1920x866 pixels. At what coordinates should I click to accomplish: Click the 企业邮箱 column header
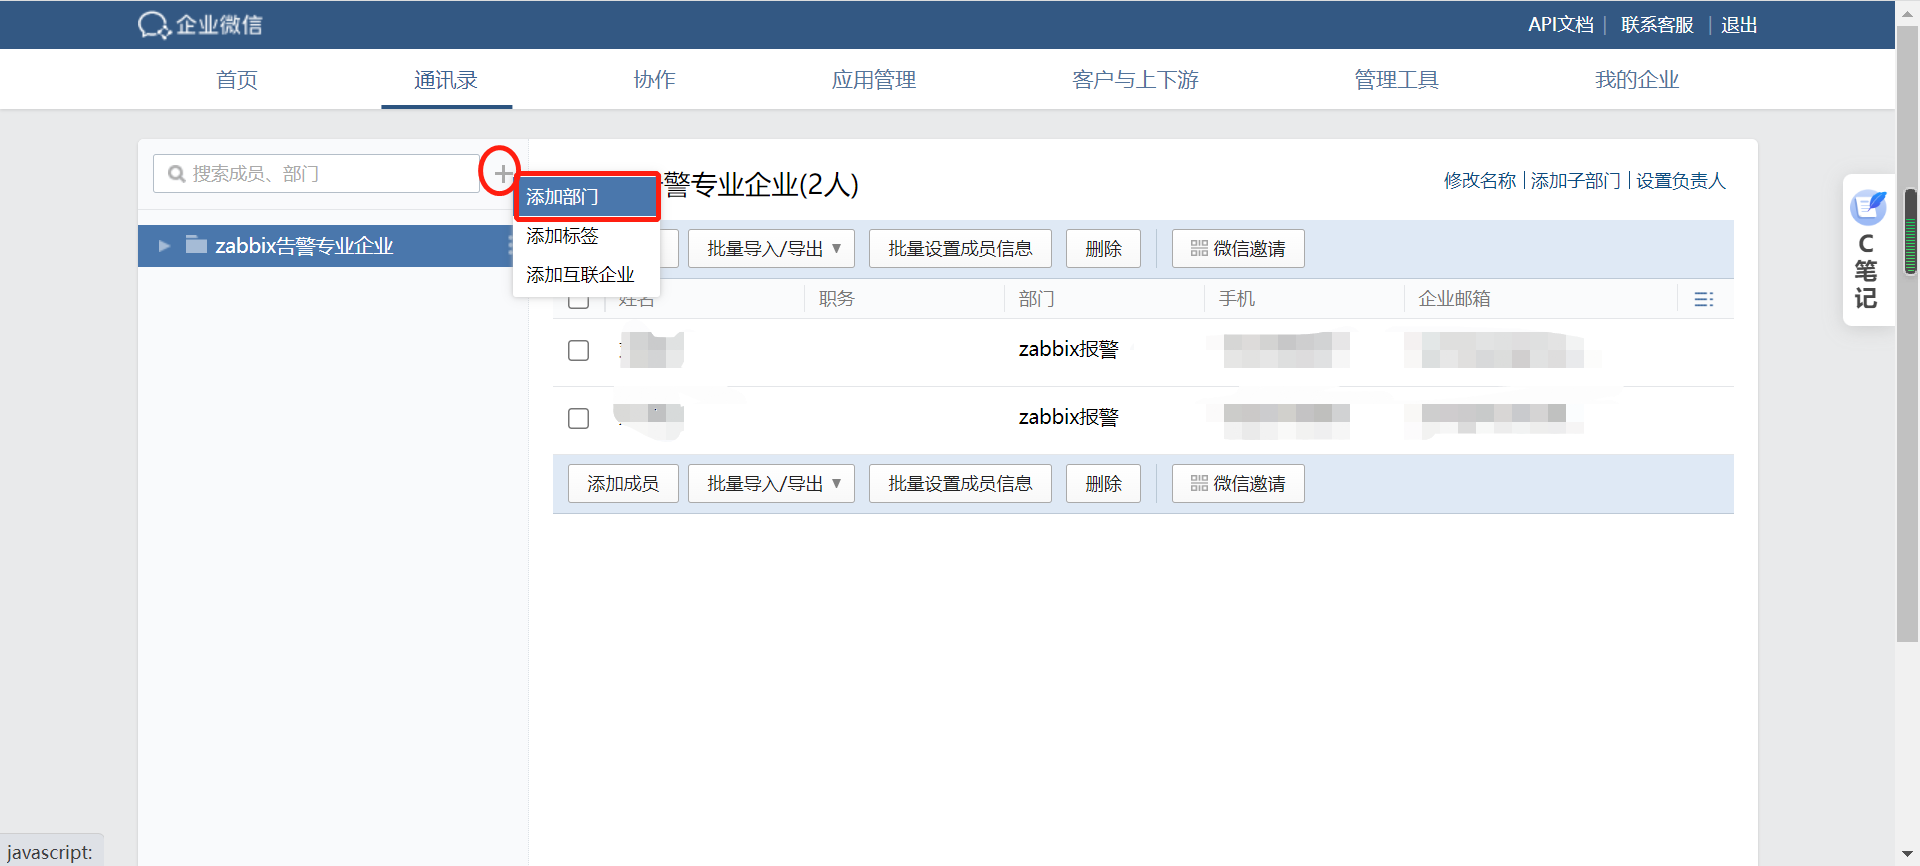tap(1455, 299)
